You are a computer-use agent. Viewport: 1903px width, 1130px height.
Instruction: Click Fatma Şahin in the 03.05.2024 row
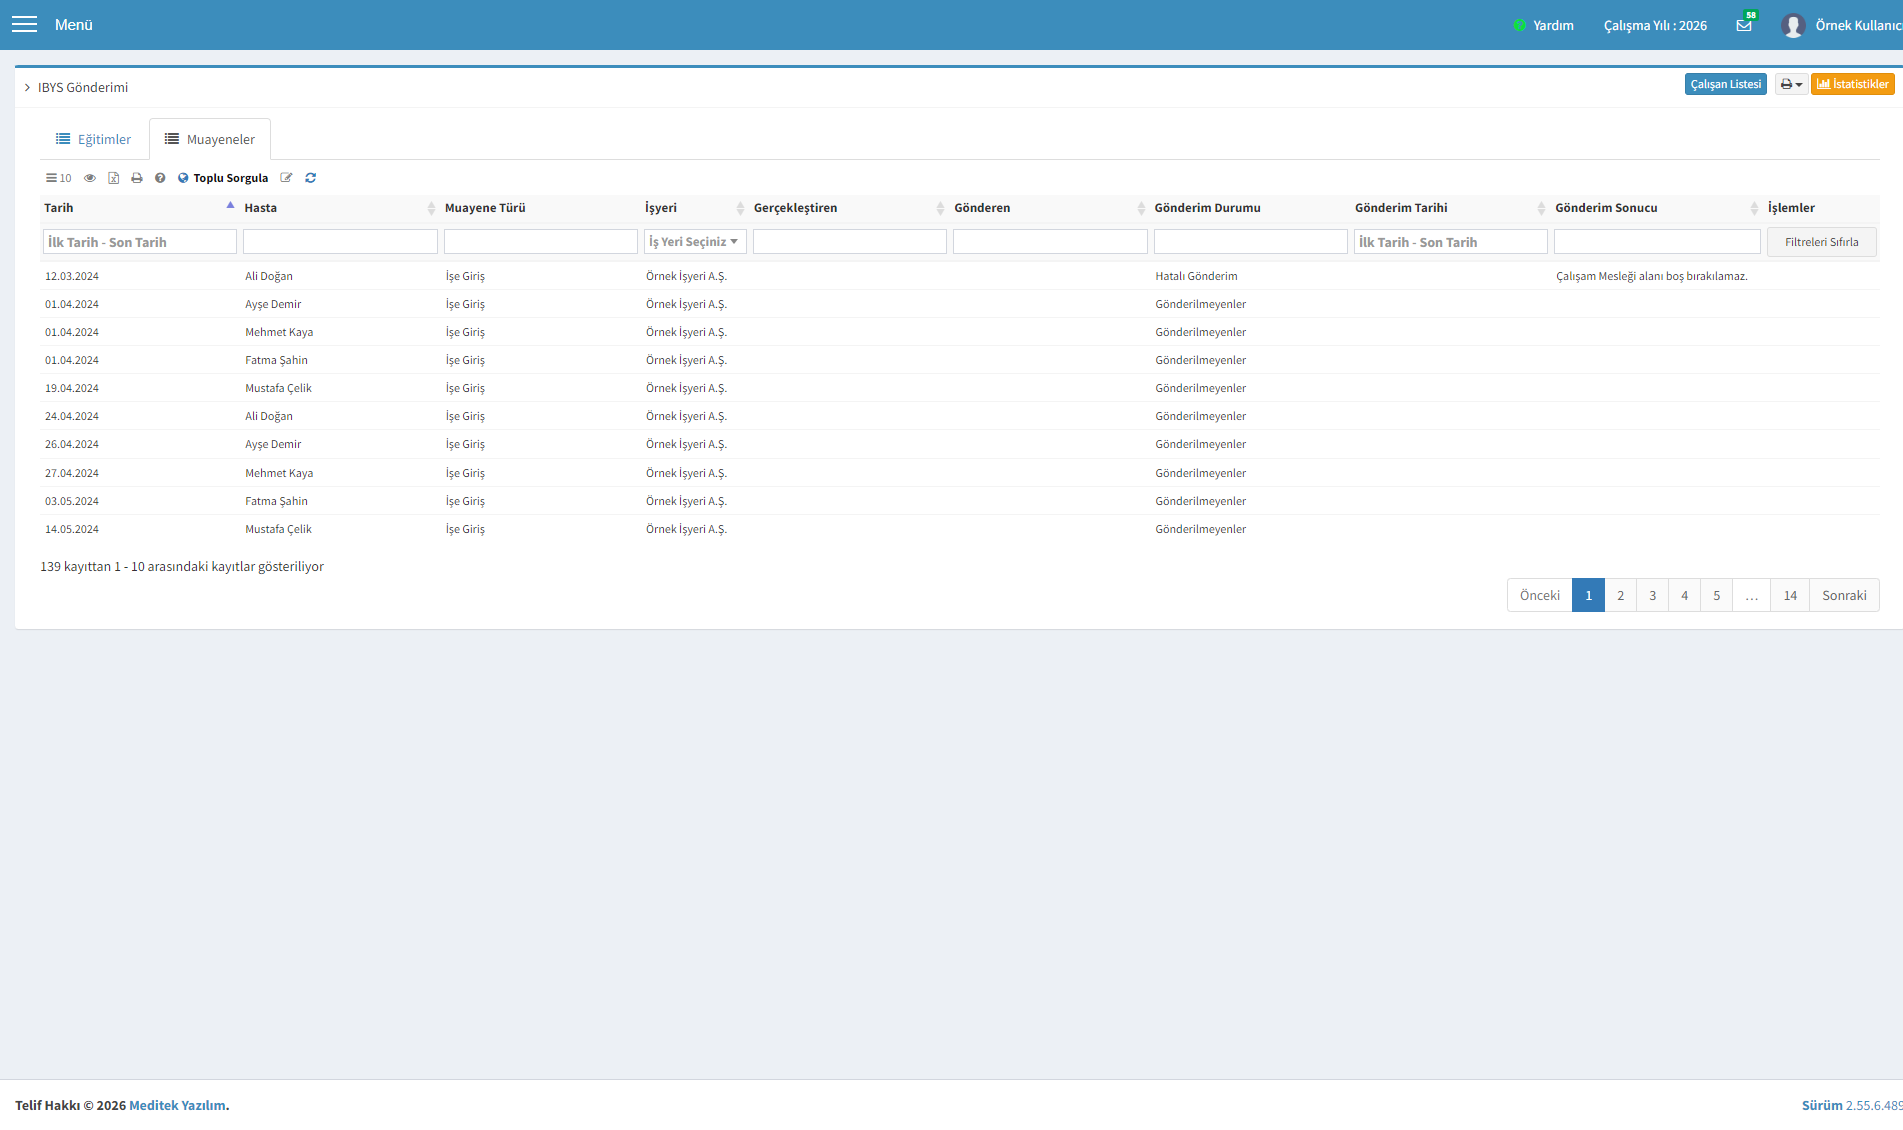click(x=276, y=501)
